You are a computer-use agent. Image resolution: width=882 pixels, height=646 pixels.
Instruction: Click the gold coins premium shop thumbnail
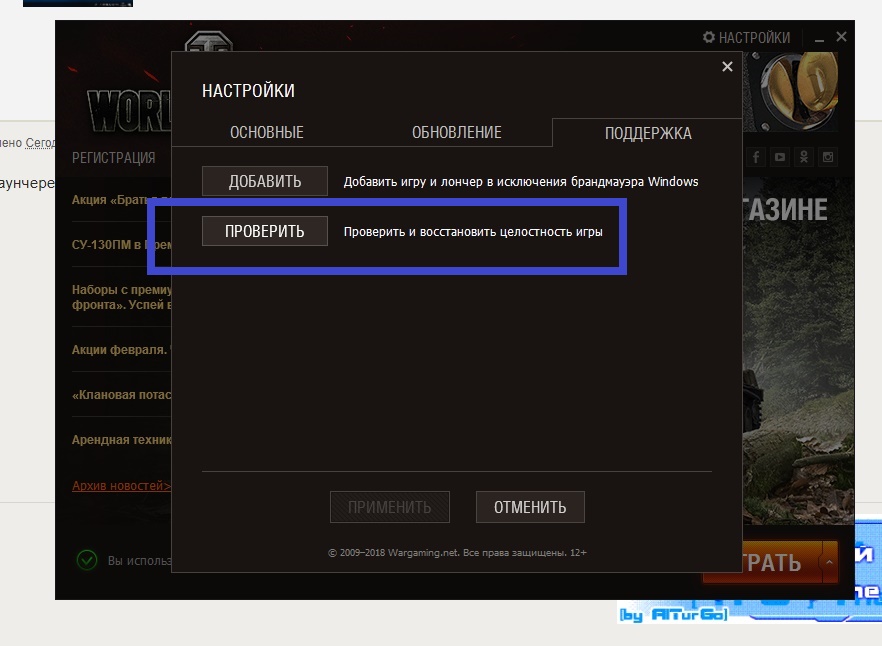[x=790, y=92]
